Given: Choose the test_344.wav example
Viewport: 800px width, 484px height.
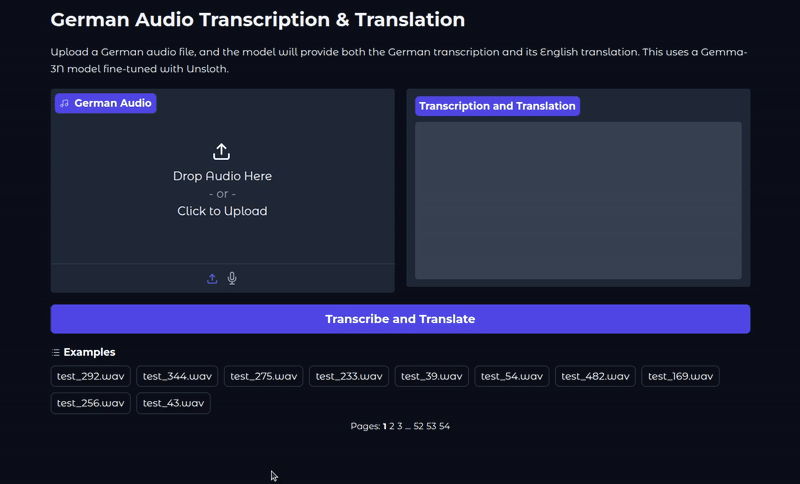Looking at the screenshot, I should pos(177,376).
